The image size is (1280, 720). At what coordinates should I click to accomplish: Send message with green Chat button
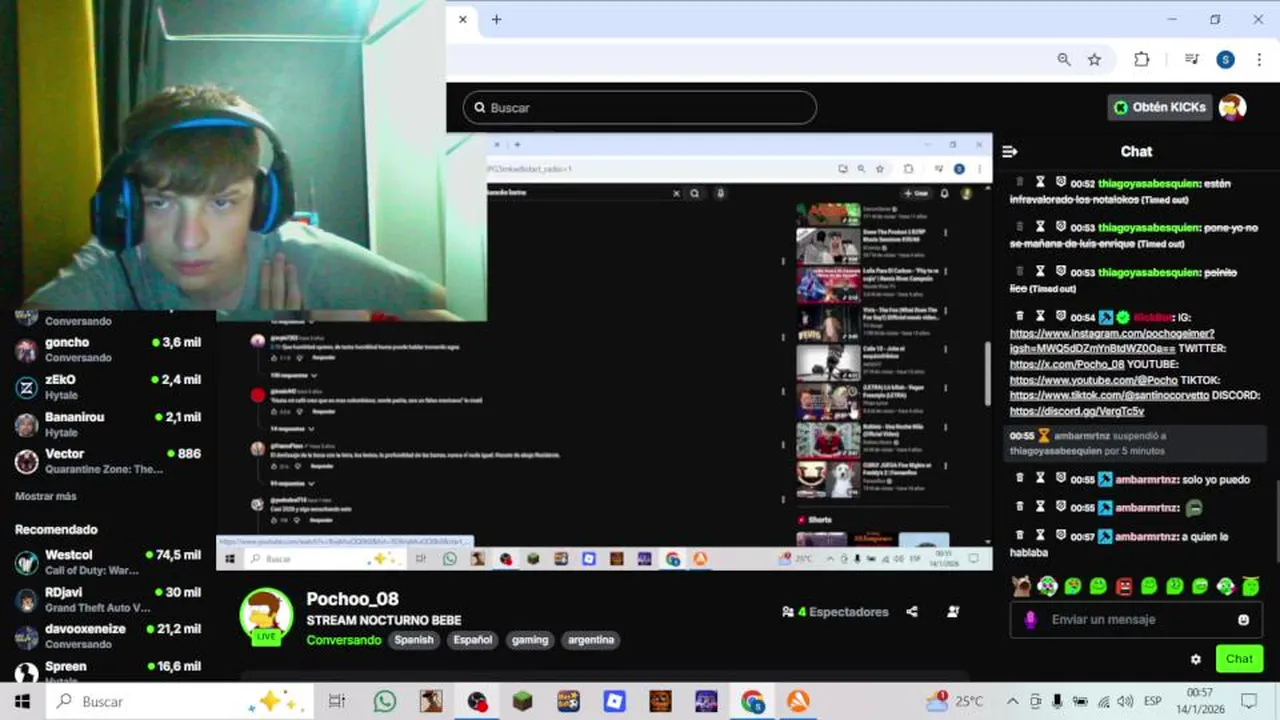point(1239,659)
